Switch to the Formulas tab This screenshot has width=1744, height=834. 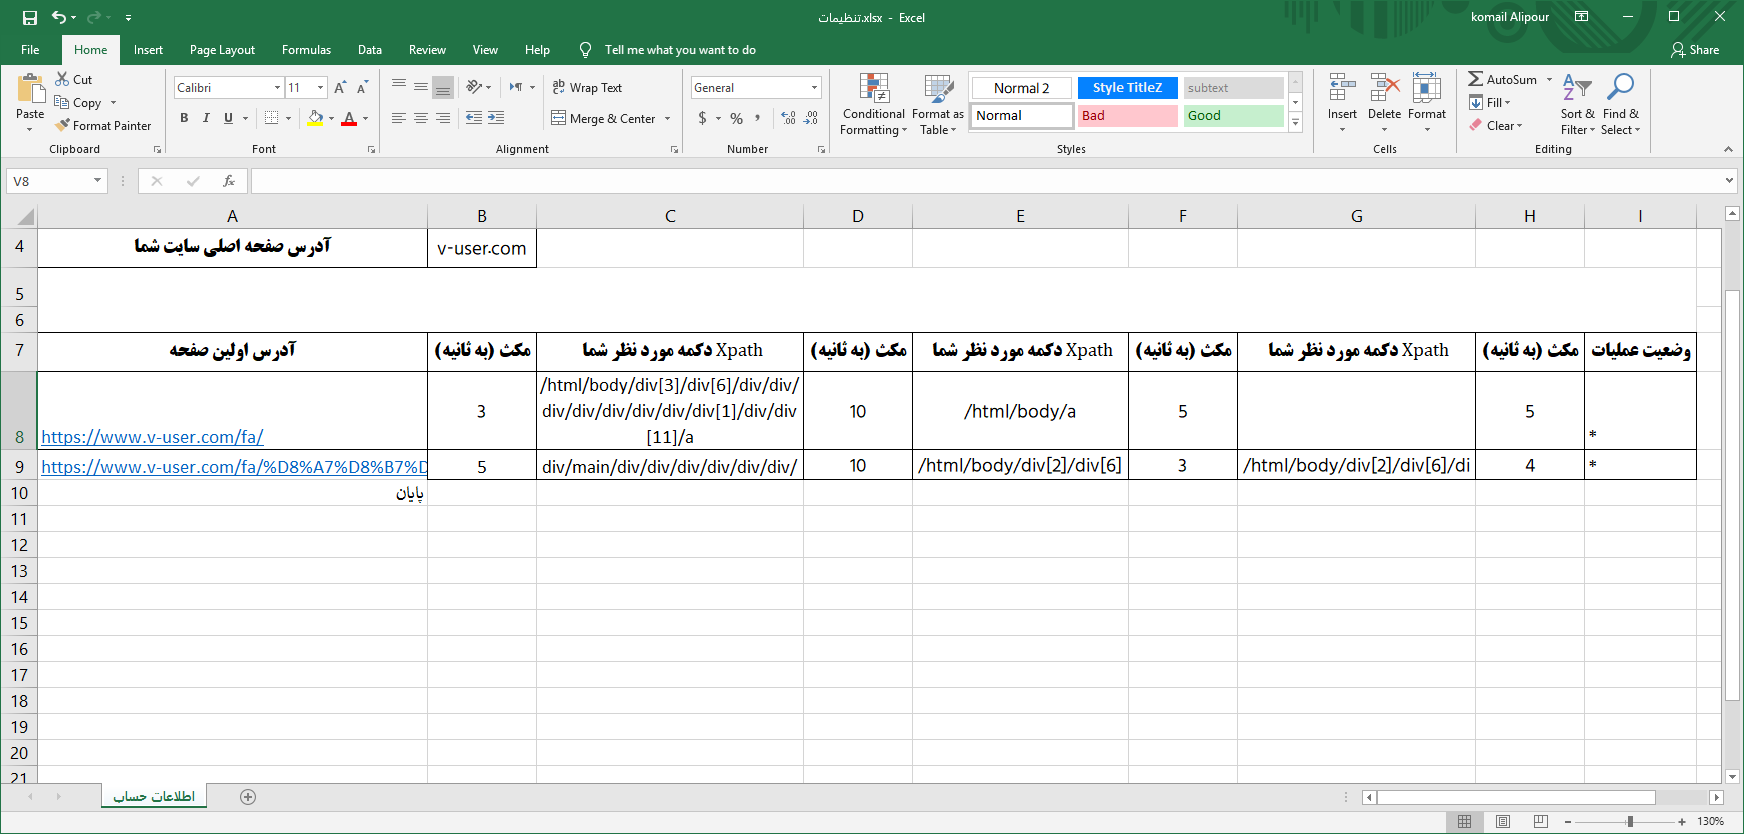pyautogui.click(x=306, y=50)
